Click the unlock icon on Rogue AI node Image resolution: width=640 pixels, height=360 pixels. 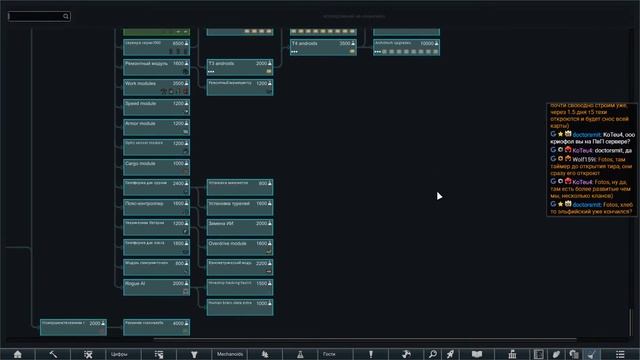pos(186,291)
